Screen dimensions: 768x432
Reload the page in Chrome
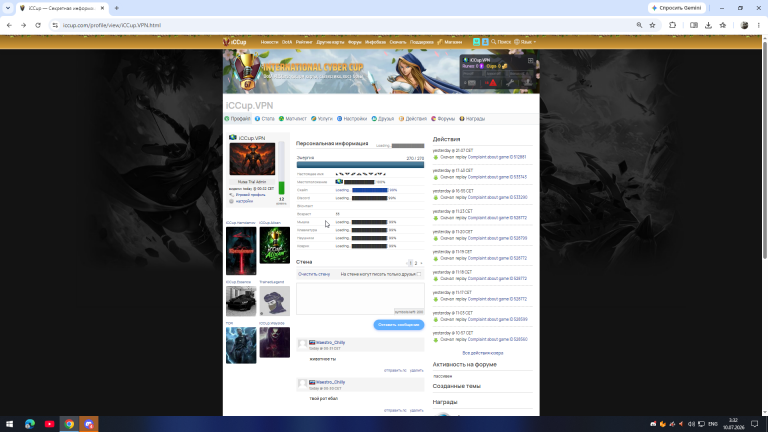[x=38, y=25]
